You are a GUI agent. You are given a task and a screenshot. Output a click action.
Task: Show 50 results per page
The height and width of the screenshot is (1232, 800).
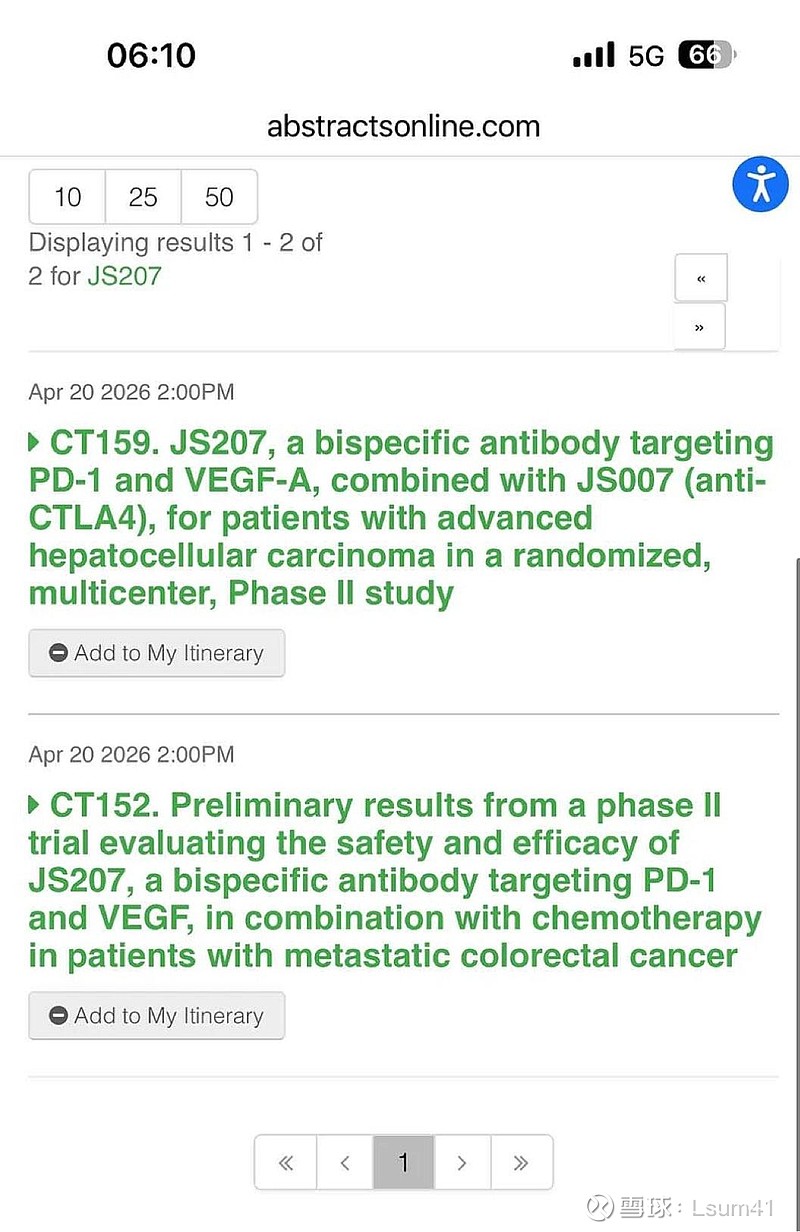pos(219,197)
